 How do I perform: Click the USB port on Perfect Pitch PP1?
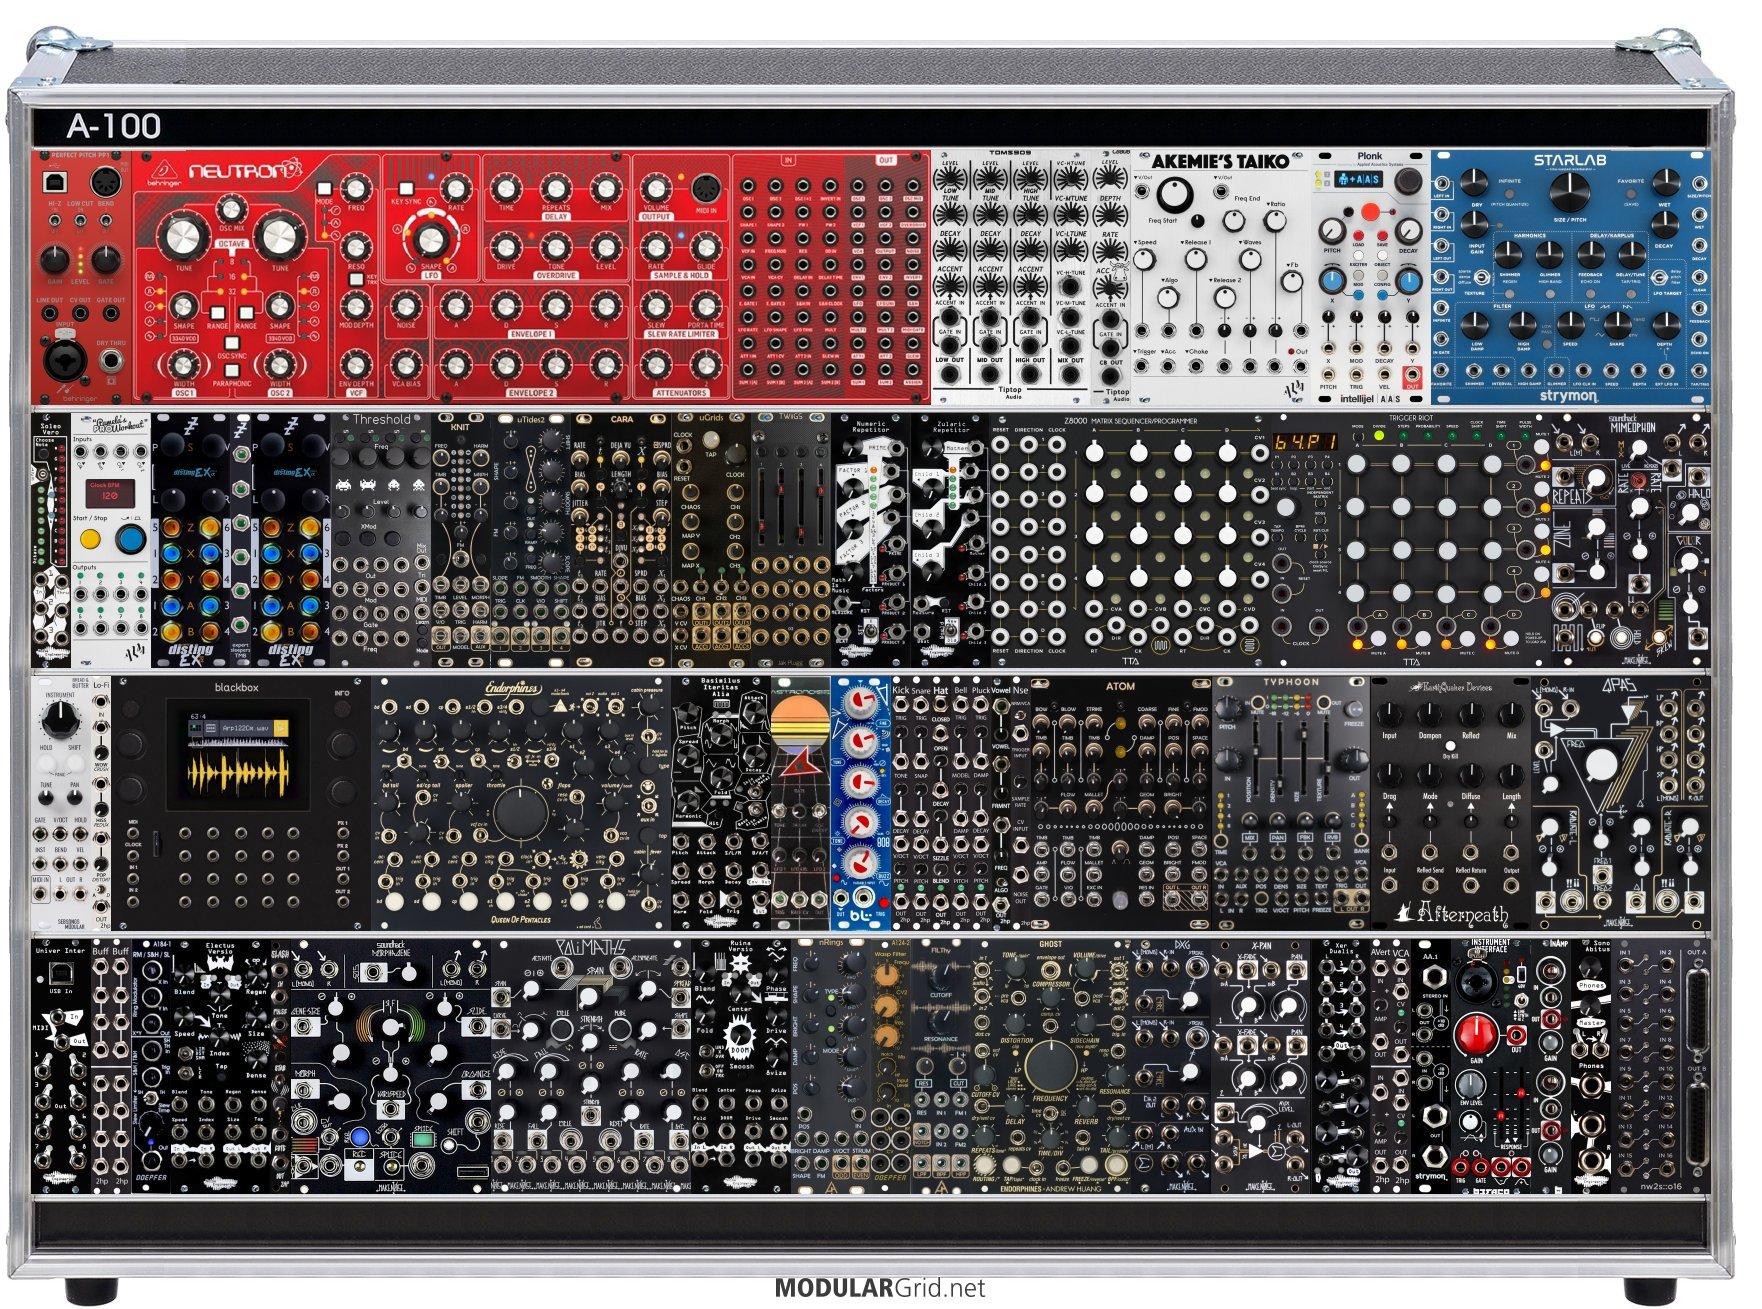pyautogui.click(x=55, y=182)
